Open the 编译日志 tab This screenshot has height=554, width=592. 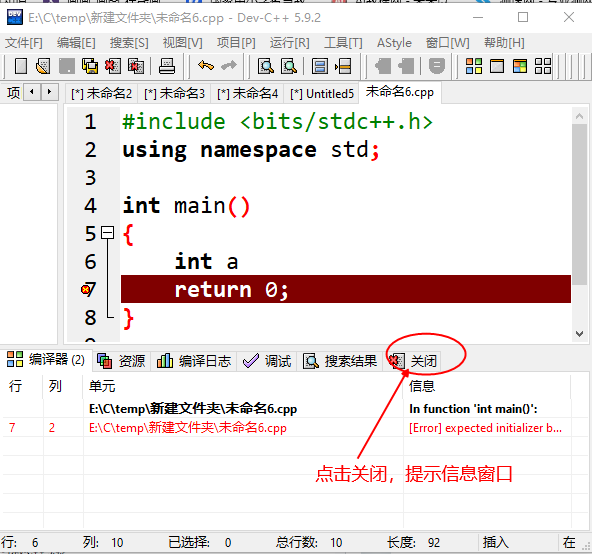tap(194, 361)
